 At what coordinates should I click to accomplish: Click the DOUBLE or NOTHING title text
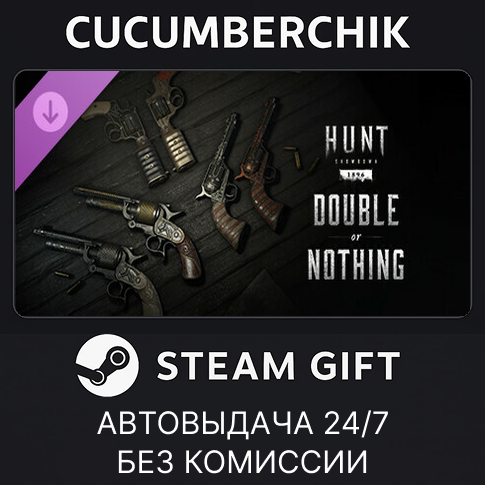(356, 237)
